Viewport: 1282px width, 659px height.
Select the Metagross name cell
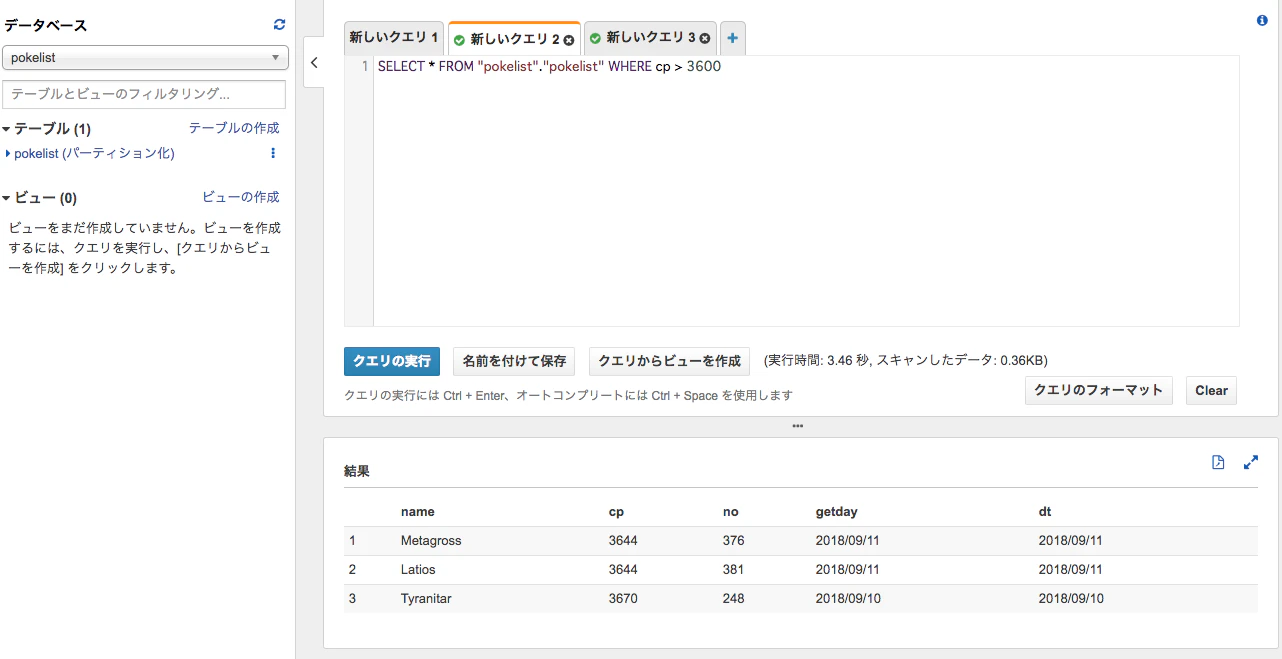click(431, 541)
